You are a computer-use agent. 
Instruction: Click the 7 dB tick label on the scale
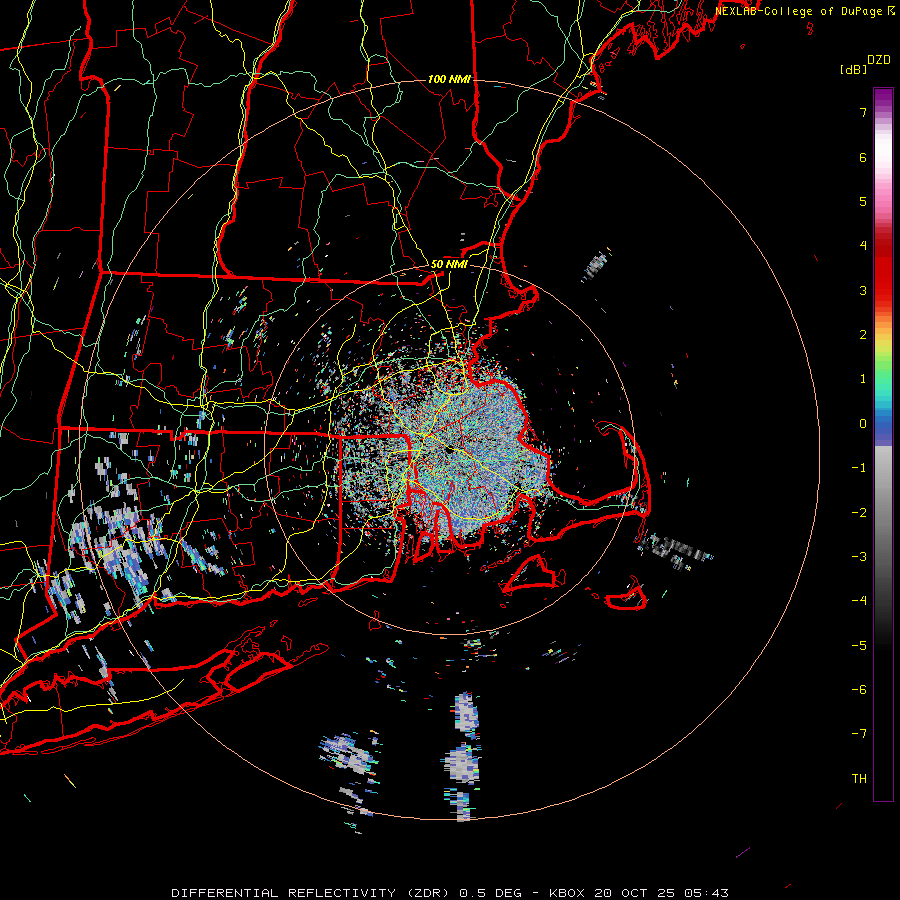point(863,112)
